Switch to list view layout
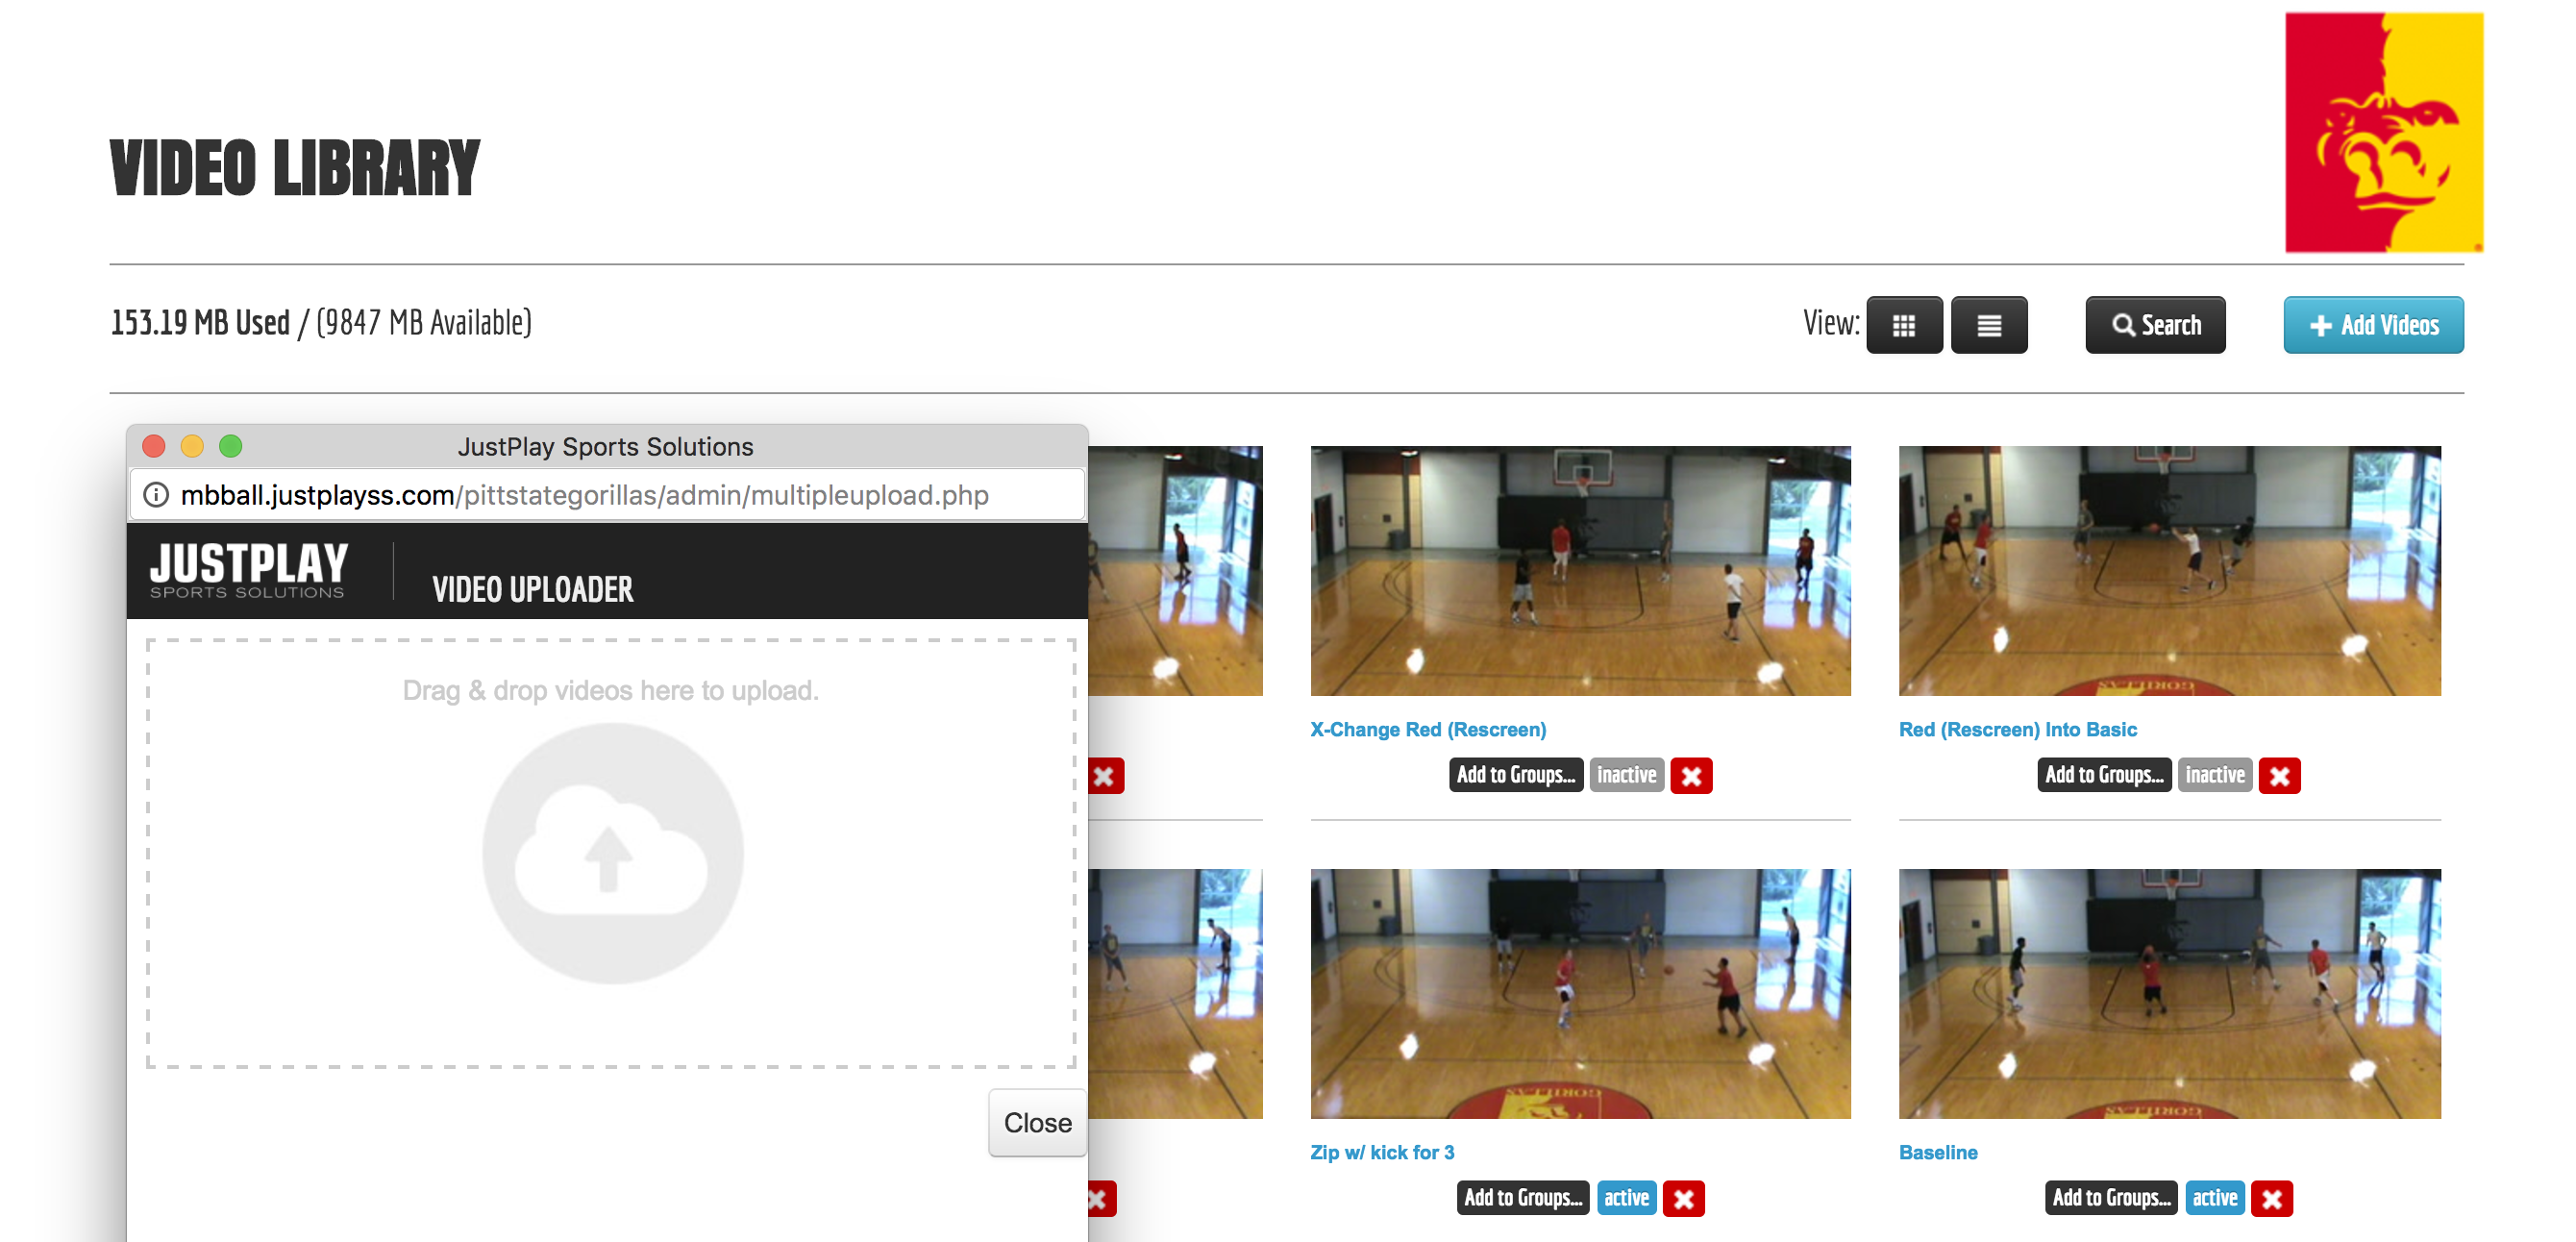 tap(1988, 325)
